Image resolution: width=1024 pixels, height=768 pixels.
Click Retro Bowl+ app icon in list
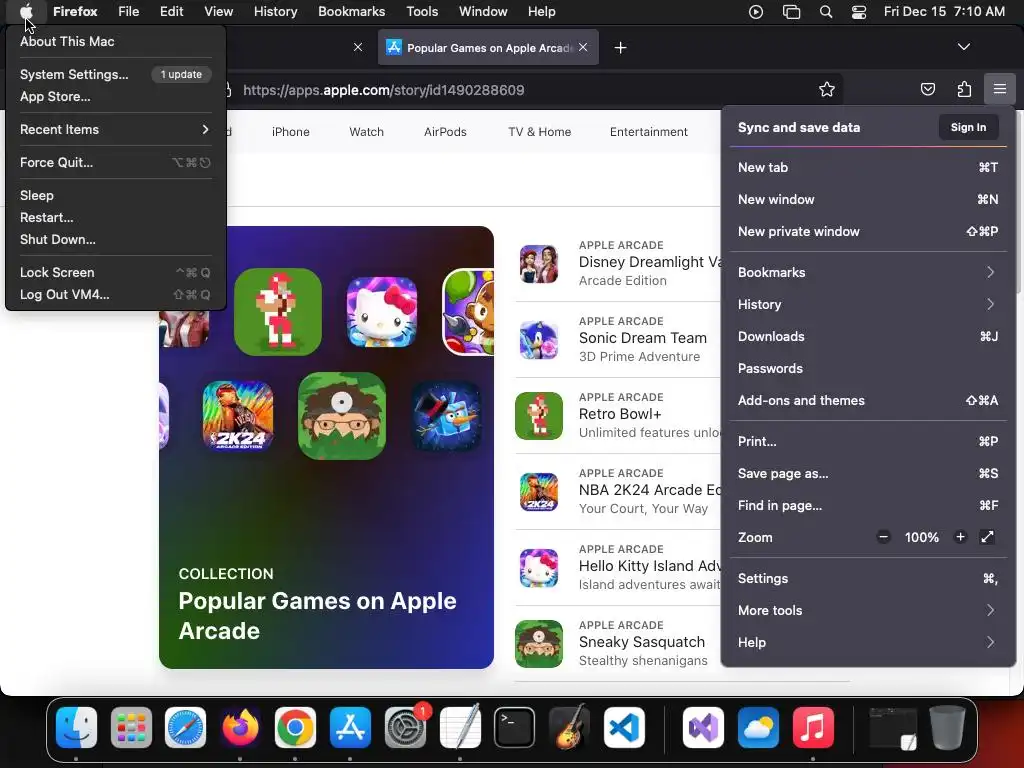pos(539,416)
